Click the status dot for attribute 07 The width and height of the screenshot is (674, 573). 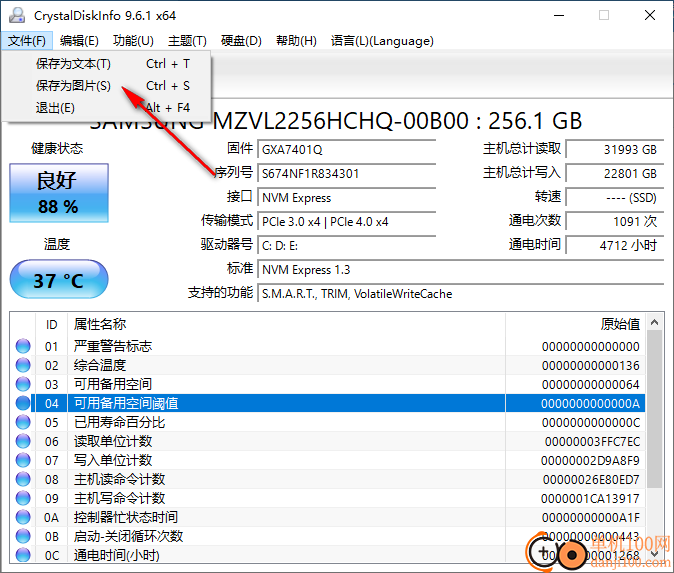coord(23,460)
